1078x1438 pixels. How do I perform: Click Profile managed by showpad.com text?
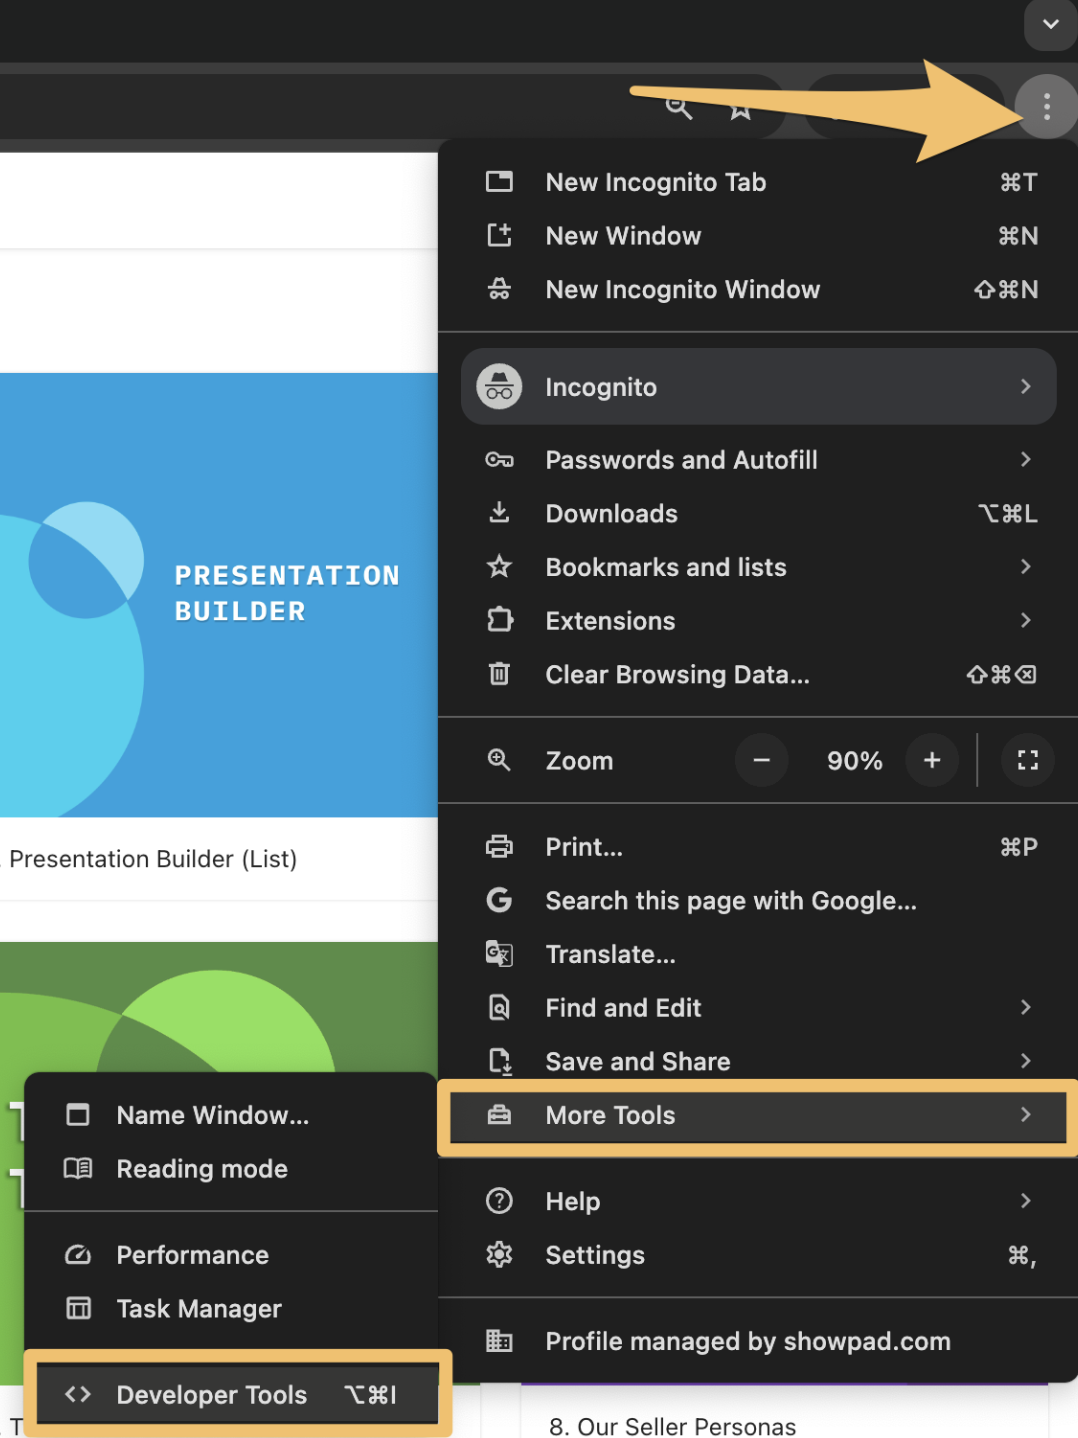click(x=748, y=1341)
